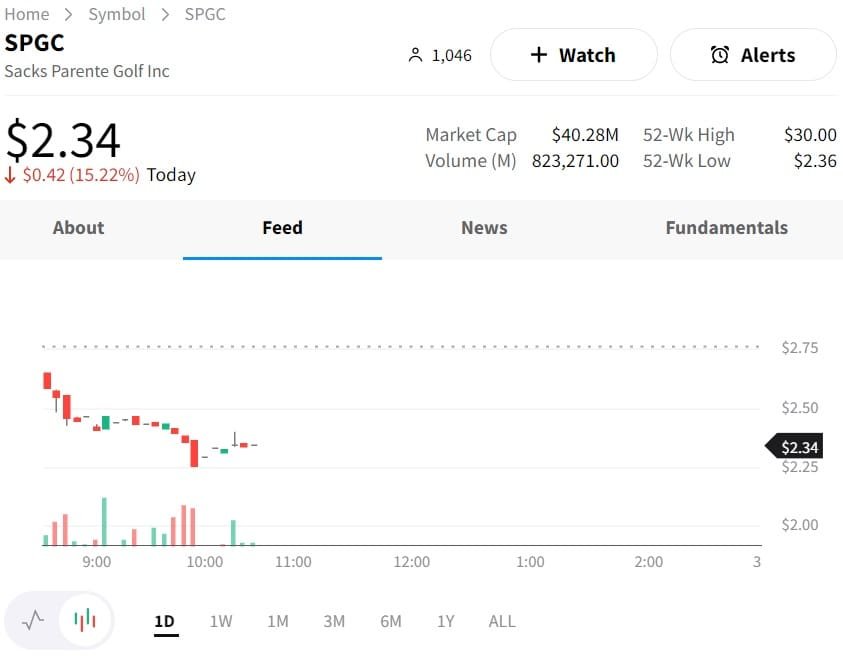
Task: Open the Feed tab
Action: [282, 228]
